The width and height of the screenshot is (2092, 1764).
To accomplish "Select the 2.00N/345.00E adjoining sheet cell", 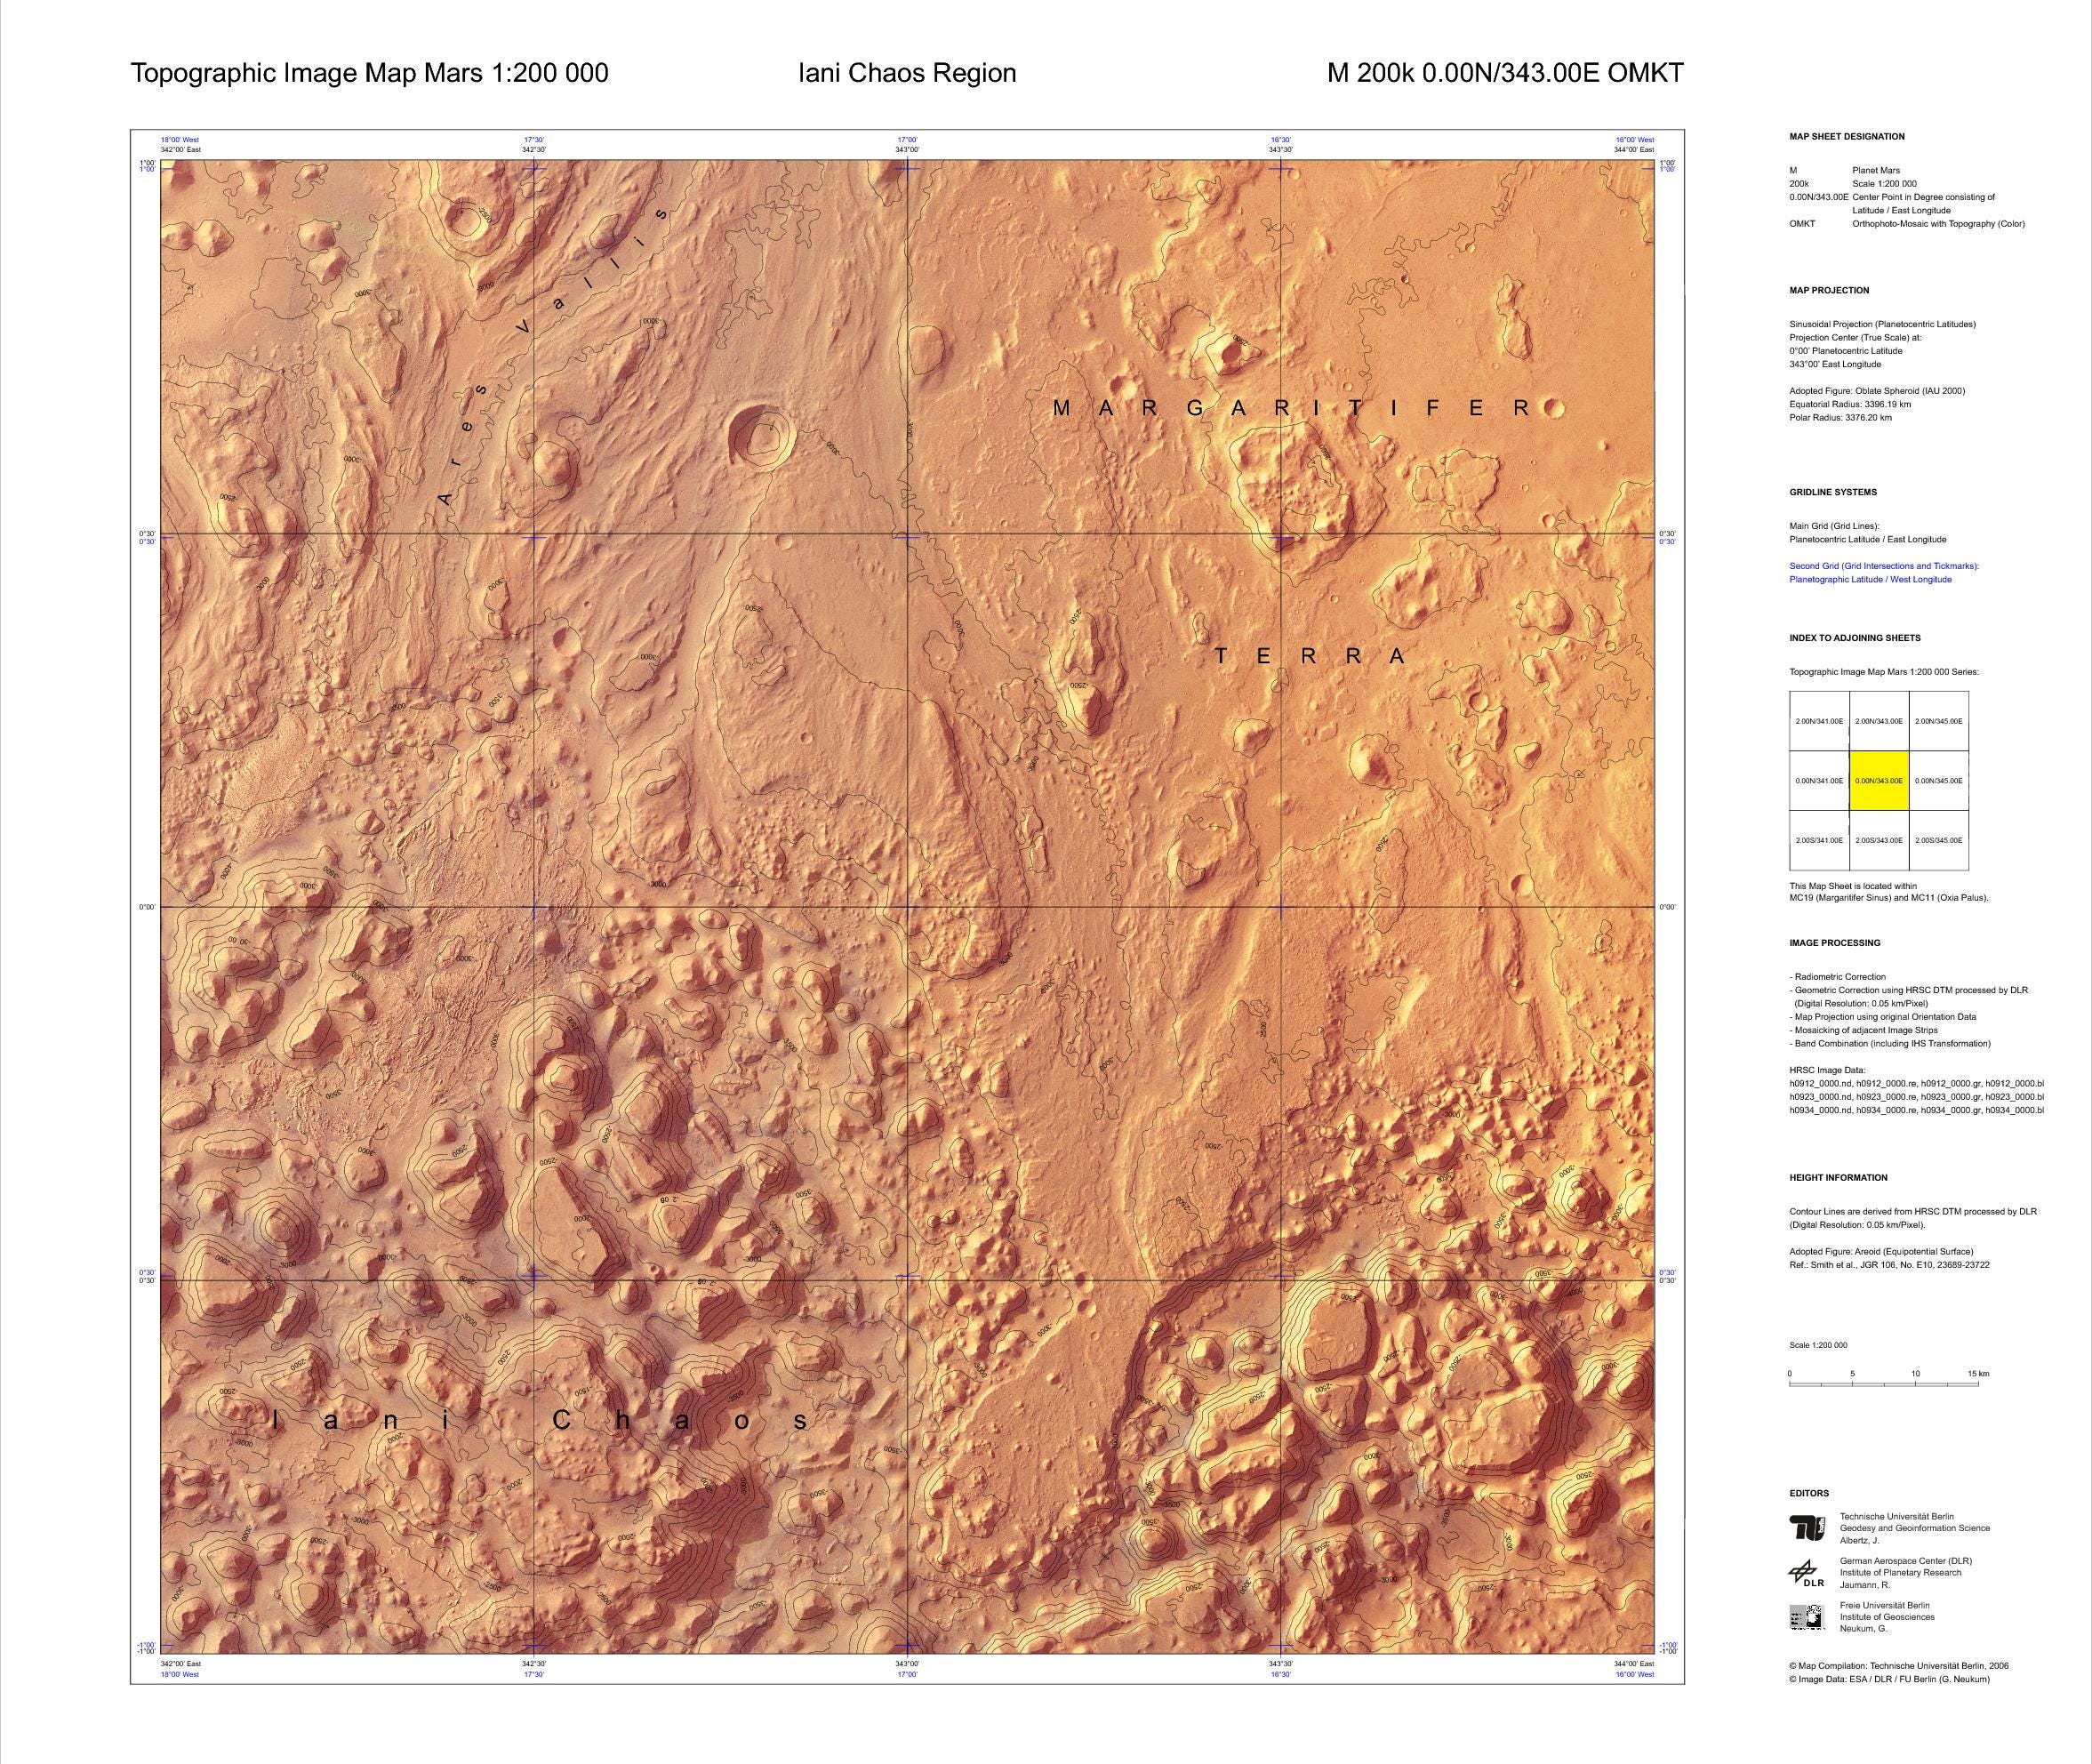I will (1939, 721).
